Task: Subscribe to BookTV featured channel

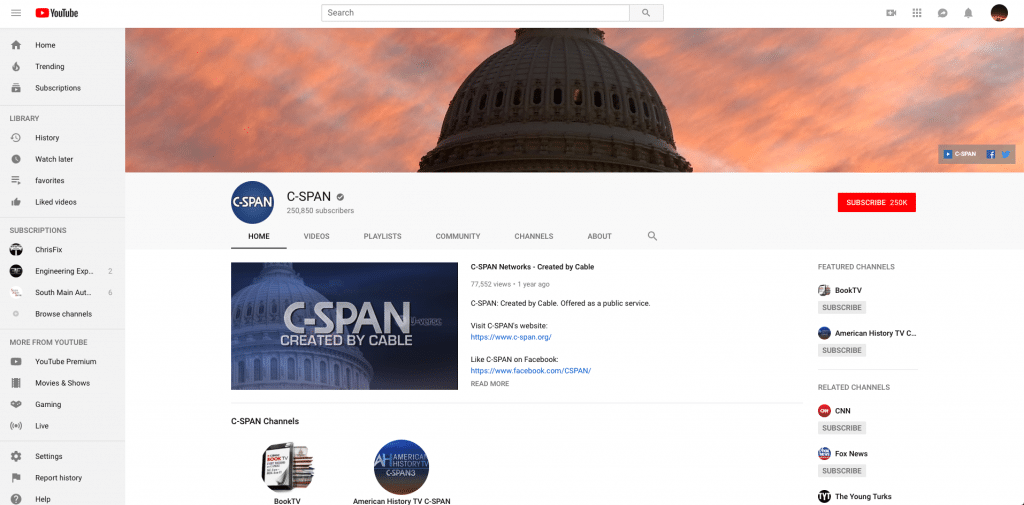Action: pyautogui.click(x=842, y=308)
